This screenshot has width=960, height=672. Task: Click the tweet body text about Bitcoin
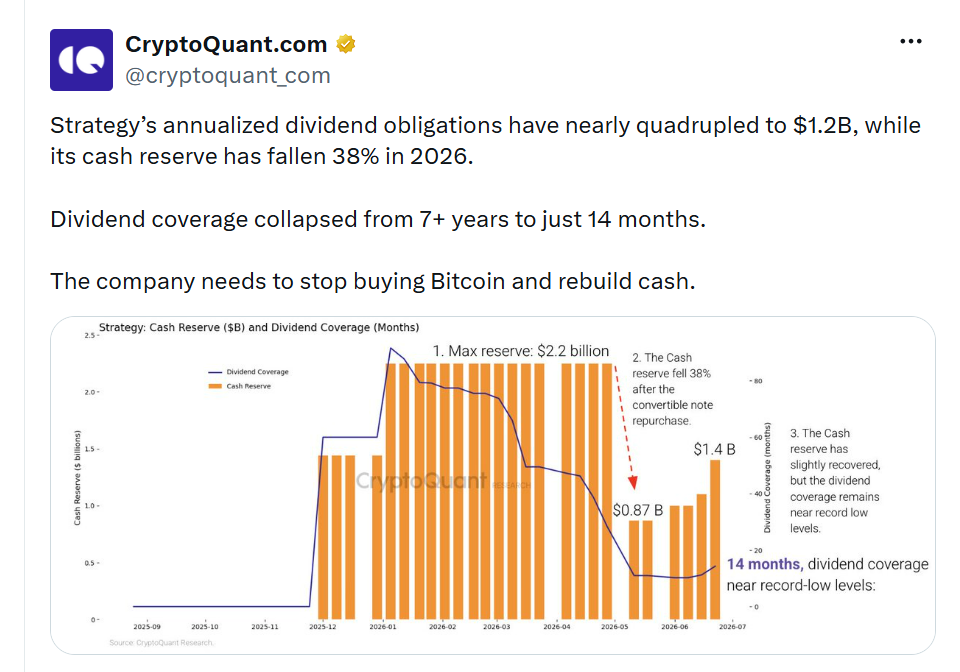pyautogui.click(x=373, y=281)
